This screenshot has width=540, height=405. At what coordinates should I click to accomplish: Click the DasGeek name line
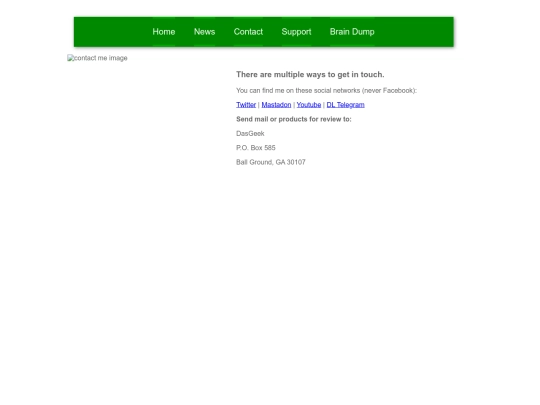[x=250, y=134]
